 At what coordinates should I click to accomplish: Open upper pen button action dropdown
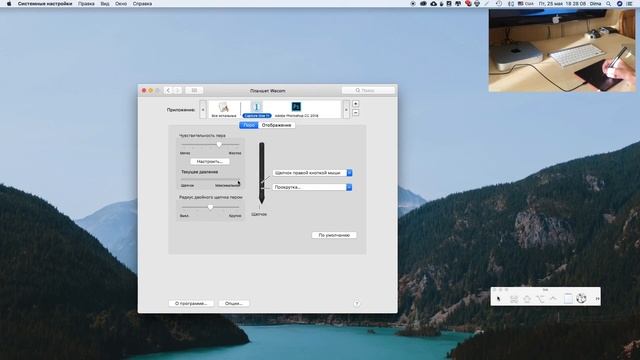[x=312, y=173]
